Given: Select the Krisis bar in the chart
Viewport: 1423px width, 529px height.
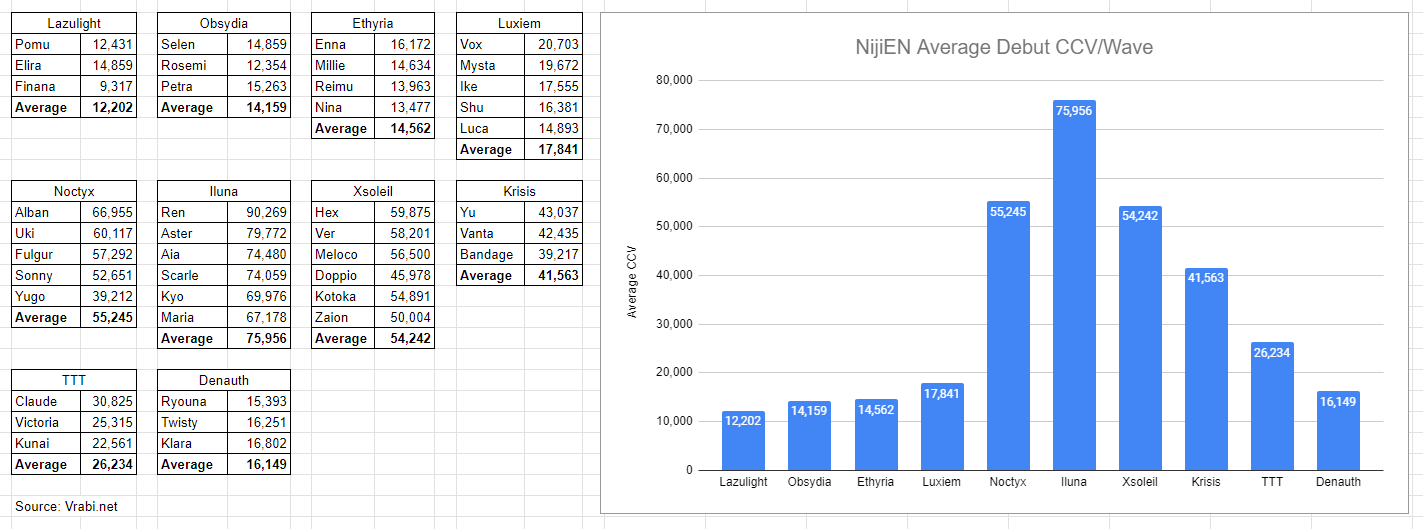Looking at the screenshot, I should coord(1206,369).
